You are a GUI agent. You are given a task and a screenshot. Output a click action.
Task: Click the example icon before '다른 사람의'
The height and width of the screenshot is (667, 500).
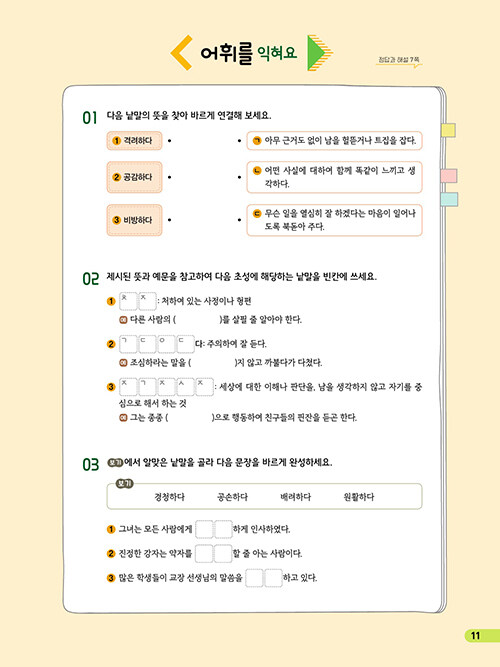coord(123,319)
